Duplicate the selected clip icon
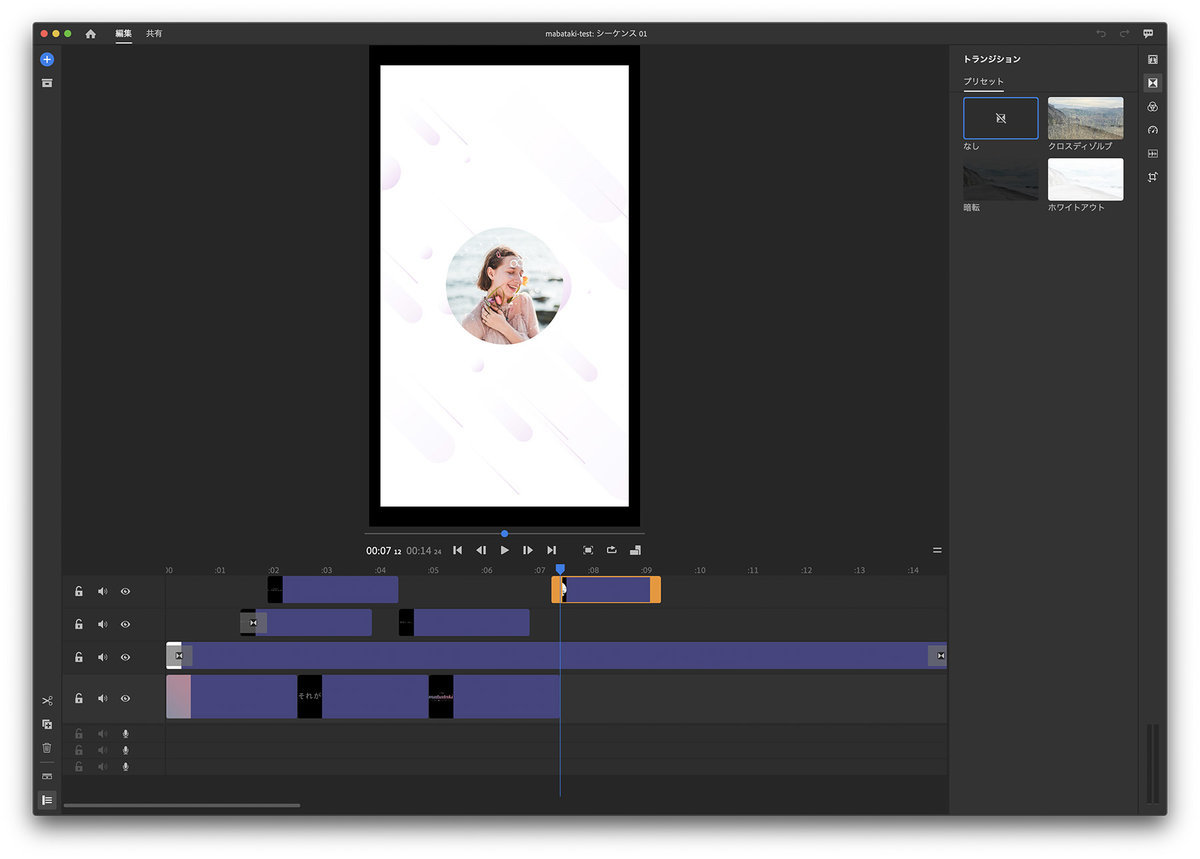The height and width of the screenshot is (859, 1200). [x=47, y=724]
